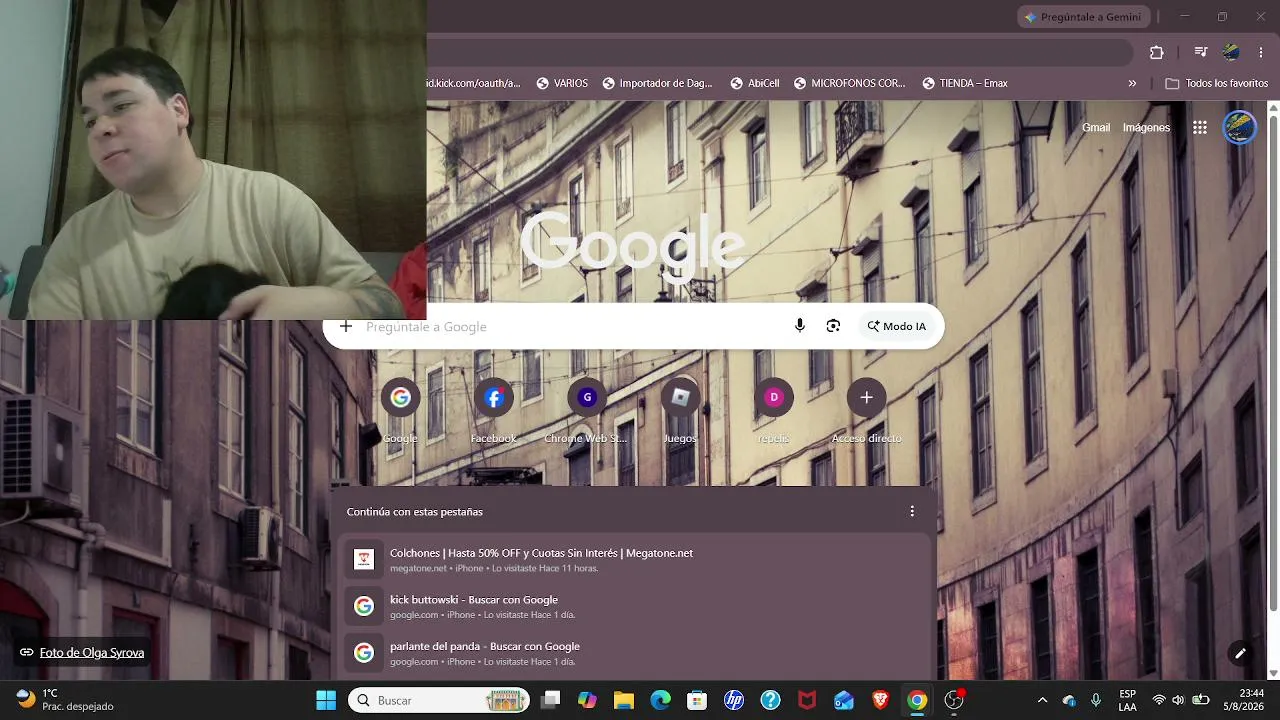The height and width of the screenshot is (720, 1280).
Task: Open the weather widget showing 1°C
Action: point(64,700)
